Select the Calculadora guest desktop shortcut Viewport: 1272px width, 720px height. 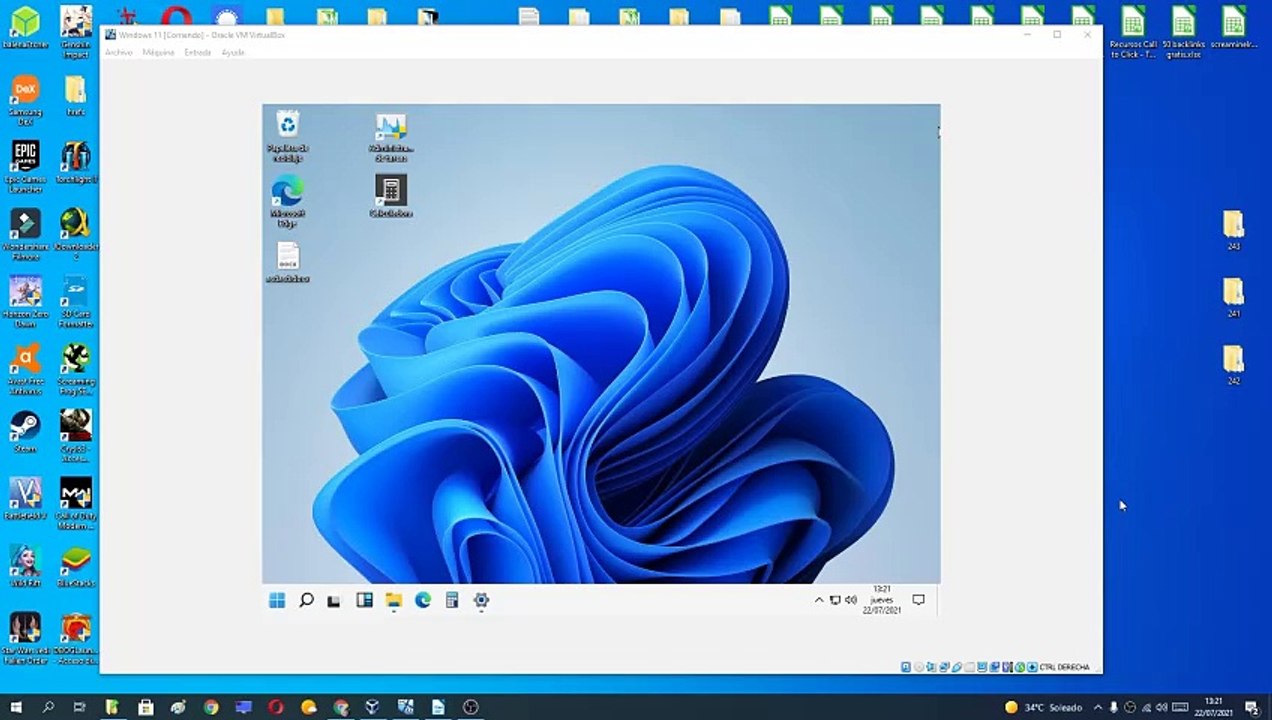click(390, 196)
